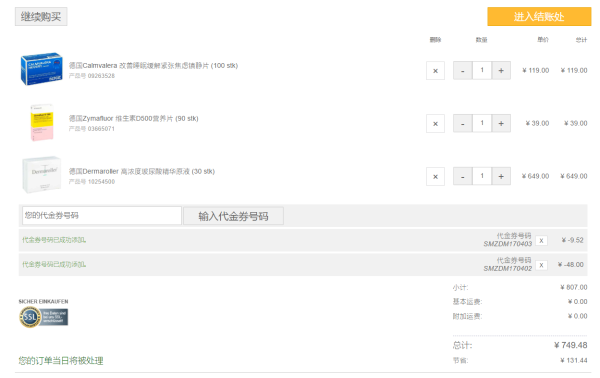
Task: Increase quantity of Calmvalera item
Action: click(x=501, y=70)
